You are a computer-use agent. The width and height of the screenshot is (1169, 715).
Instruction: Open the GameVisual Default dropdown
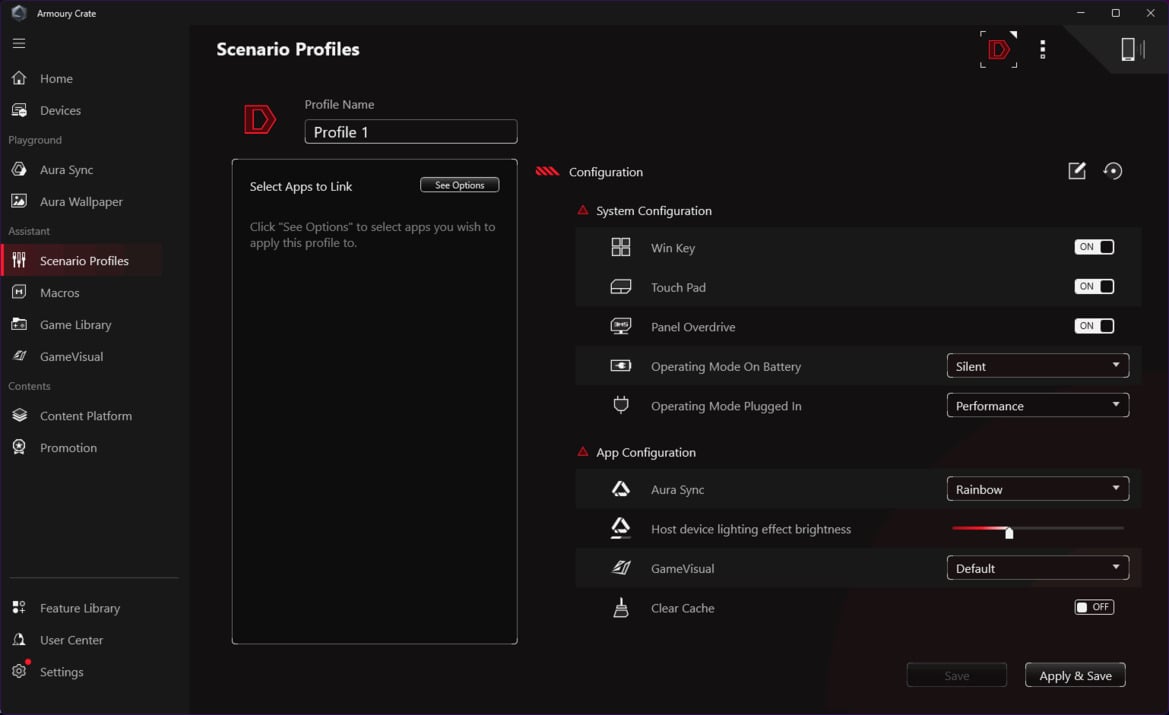1037,567
